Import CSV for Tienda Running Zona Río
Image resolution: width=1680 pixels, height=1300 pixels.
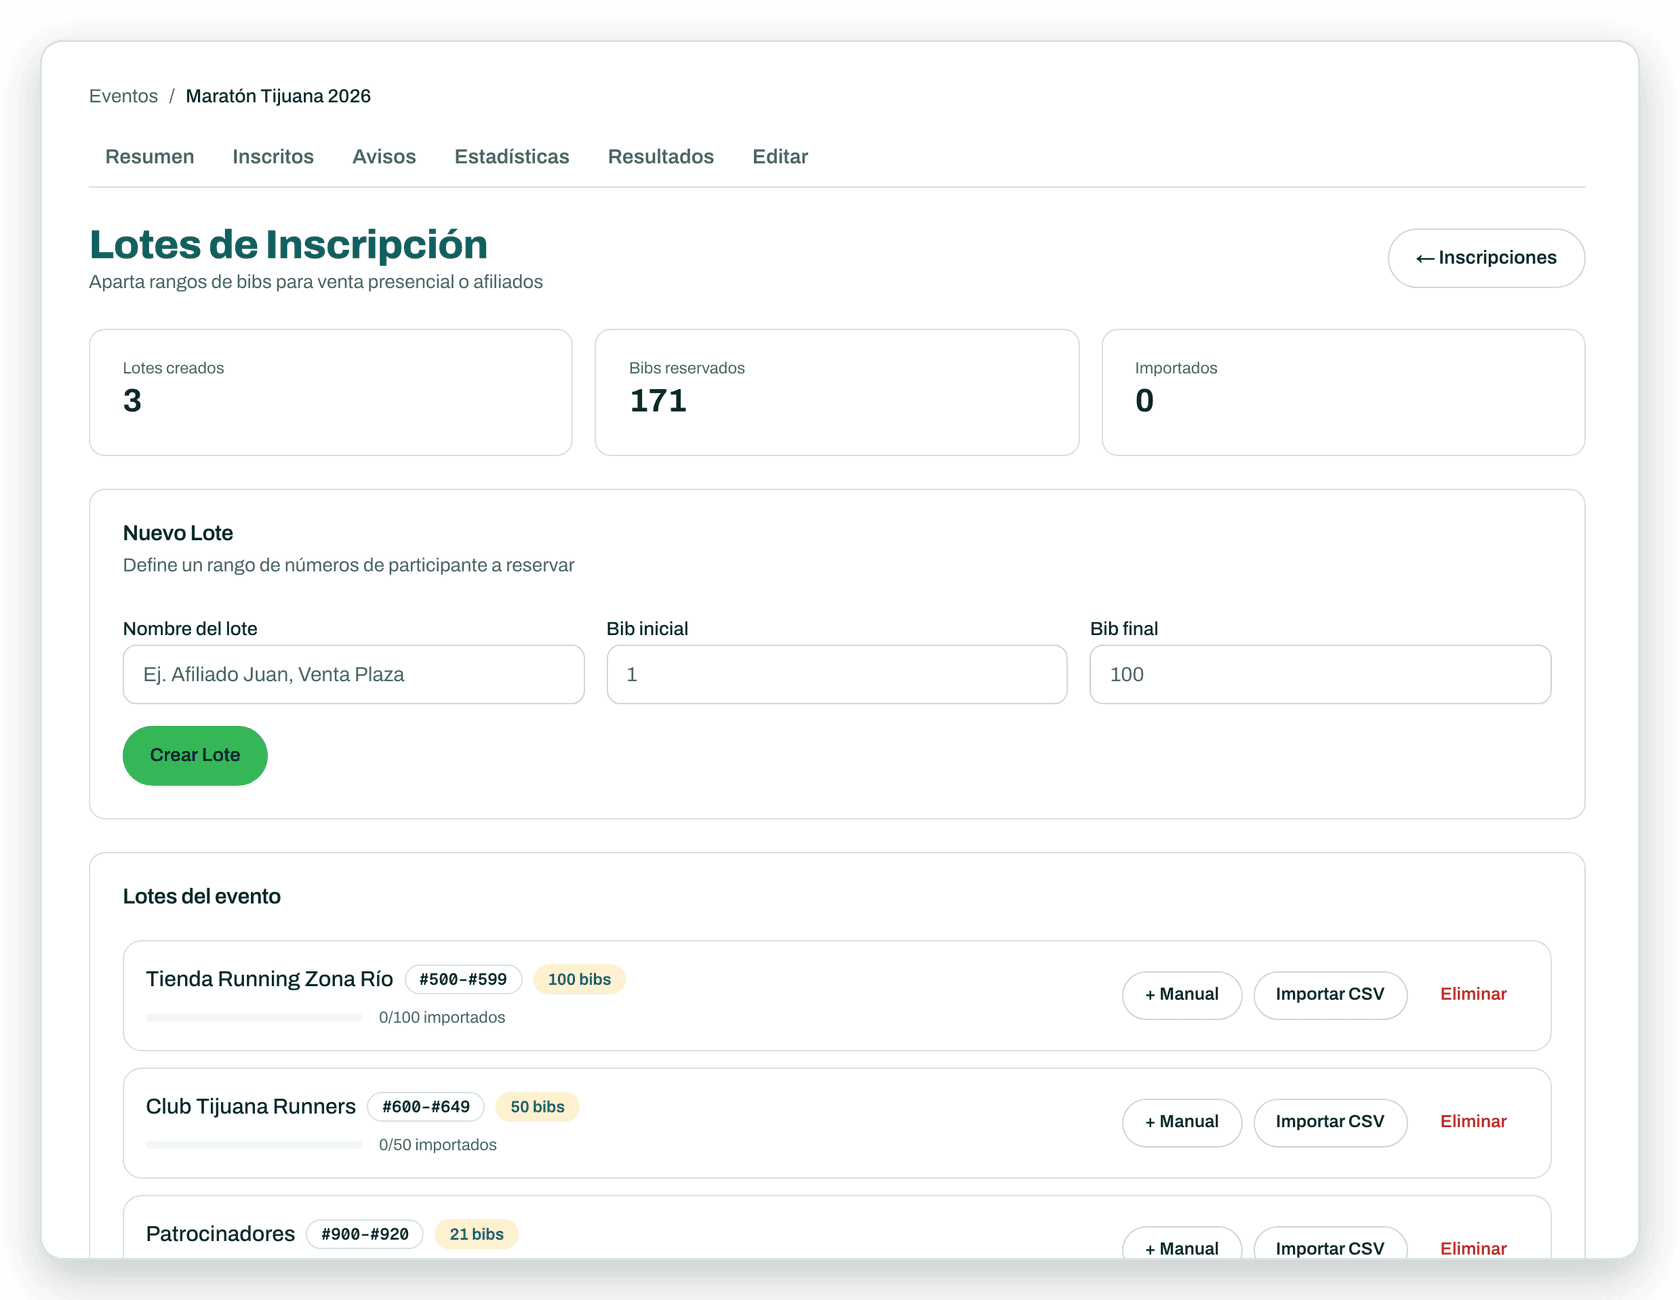1330,995
